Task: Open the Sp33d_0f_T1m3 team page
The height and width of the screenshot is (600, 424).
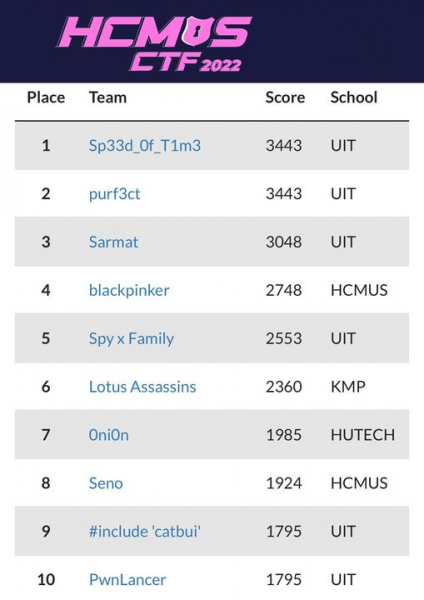Action: 145,146
